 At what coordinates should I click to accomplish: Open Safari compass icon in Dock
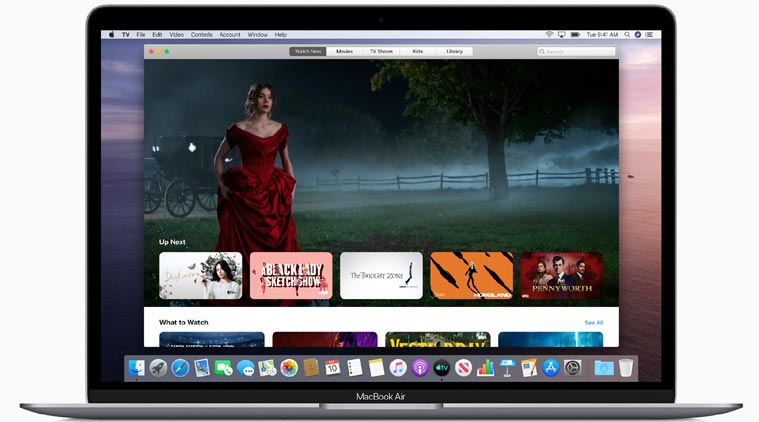(180, 368)
